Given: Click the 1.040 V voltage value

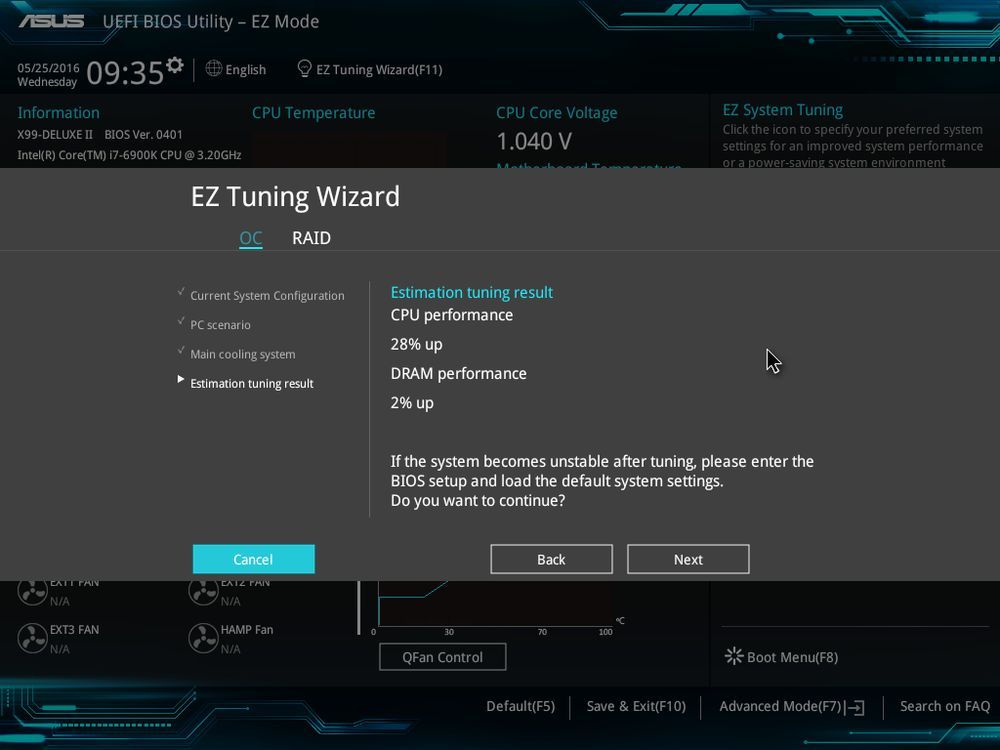Looking at the screenshot, I should point(534,142).
